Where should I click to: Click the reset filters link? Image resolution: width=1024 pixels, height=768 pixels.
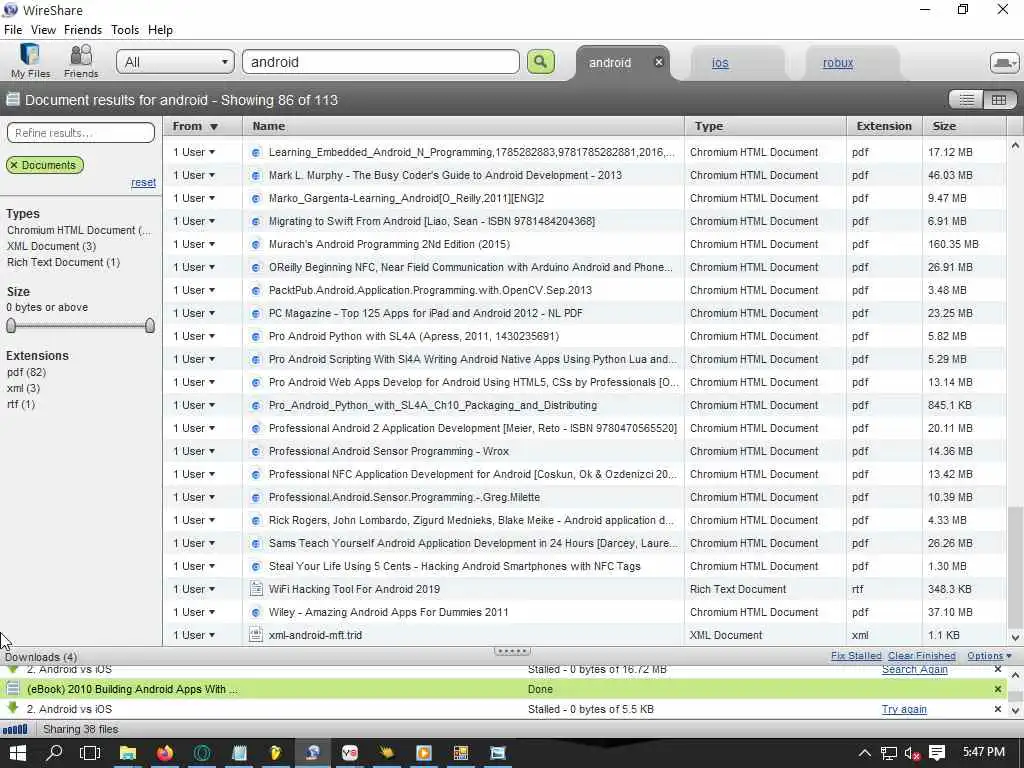click(x=143, y=182)
